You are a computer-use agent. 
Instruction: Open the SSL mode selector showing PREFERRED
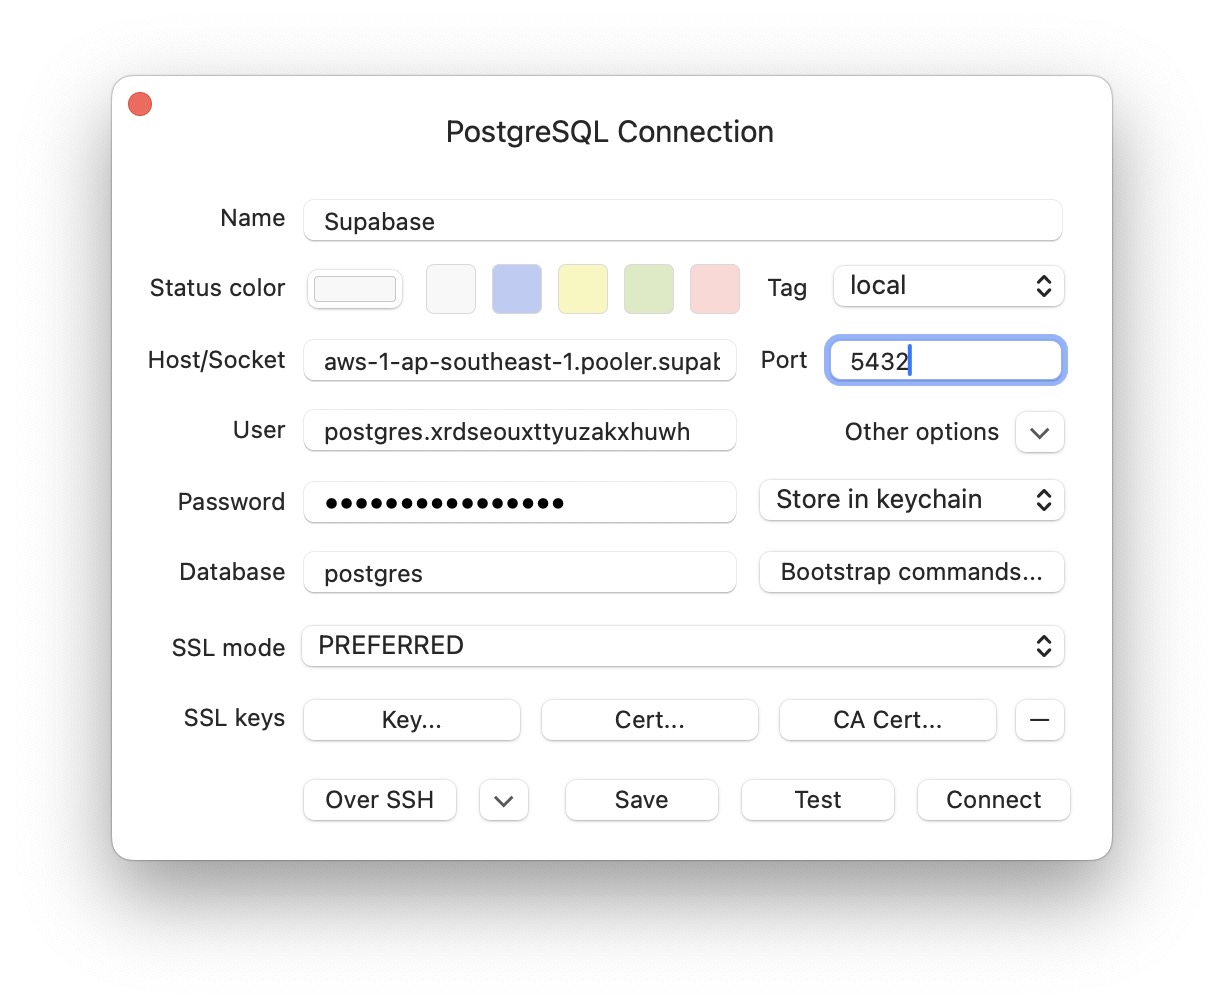pos(683,646)
